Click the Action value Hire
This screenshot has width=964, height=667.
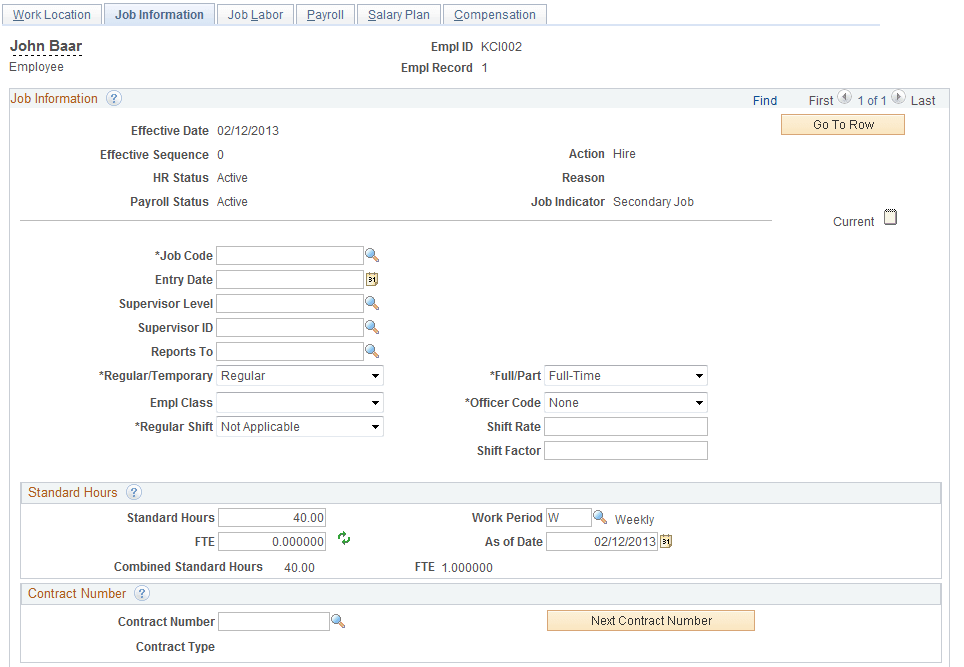[624, 154]
